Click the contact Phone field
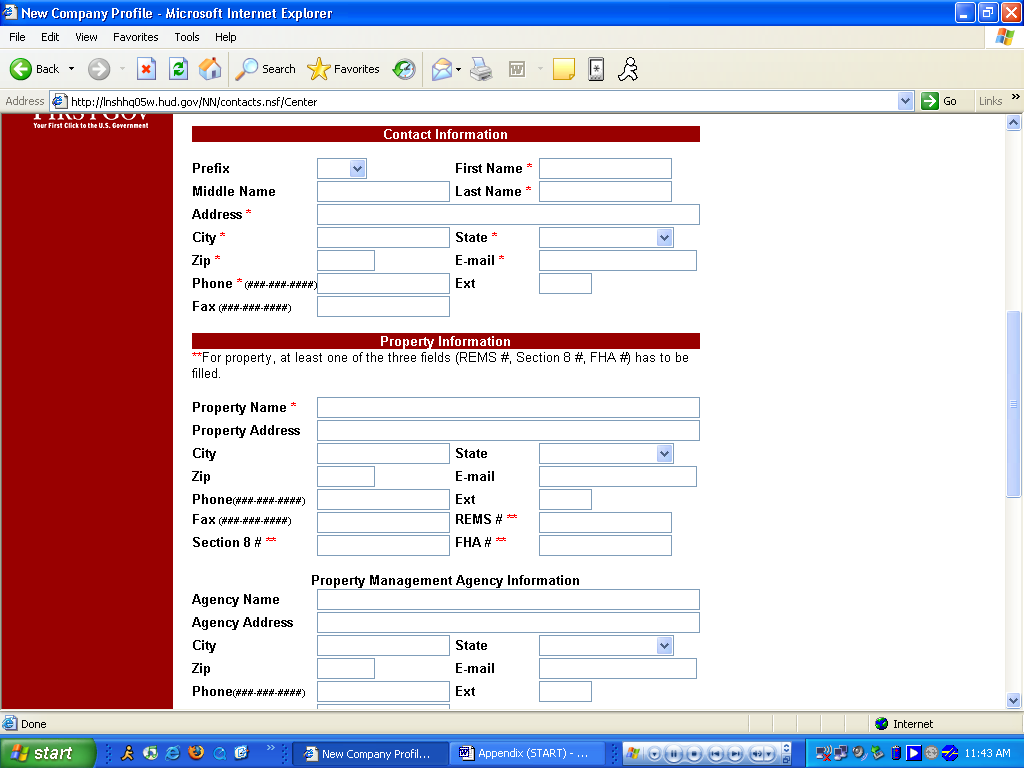1024x768 pixels. pos(383,283)
